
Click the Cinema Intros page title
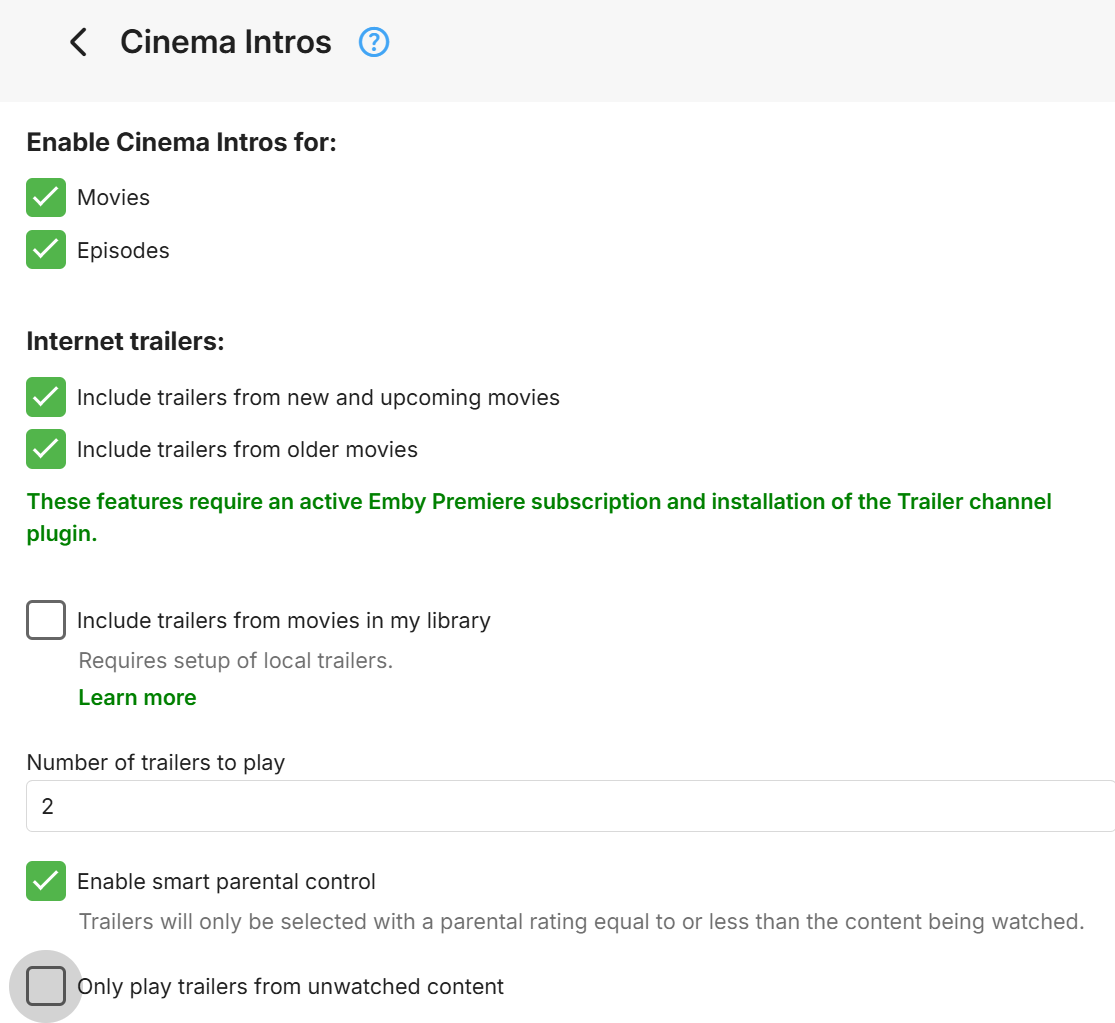[x=225, y=42]
